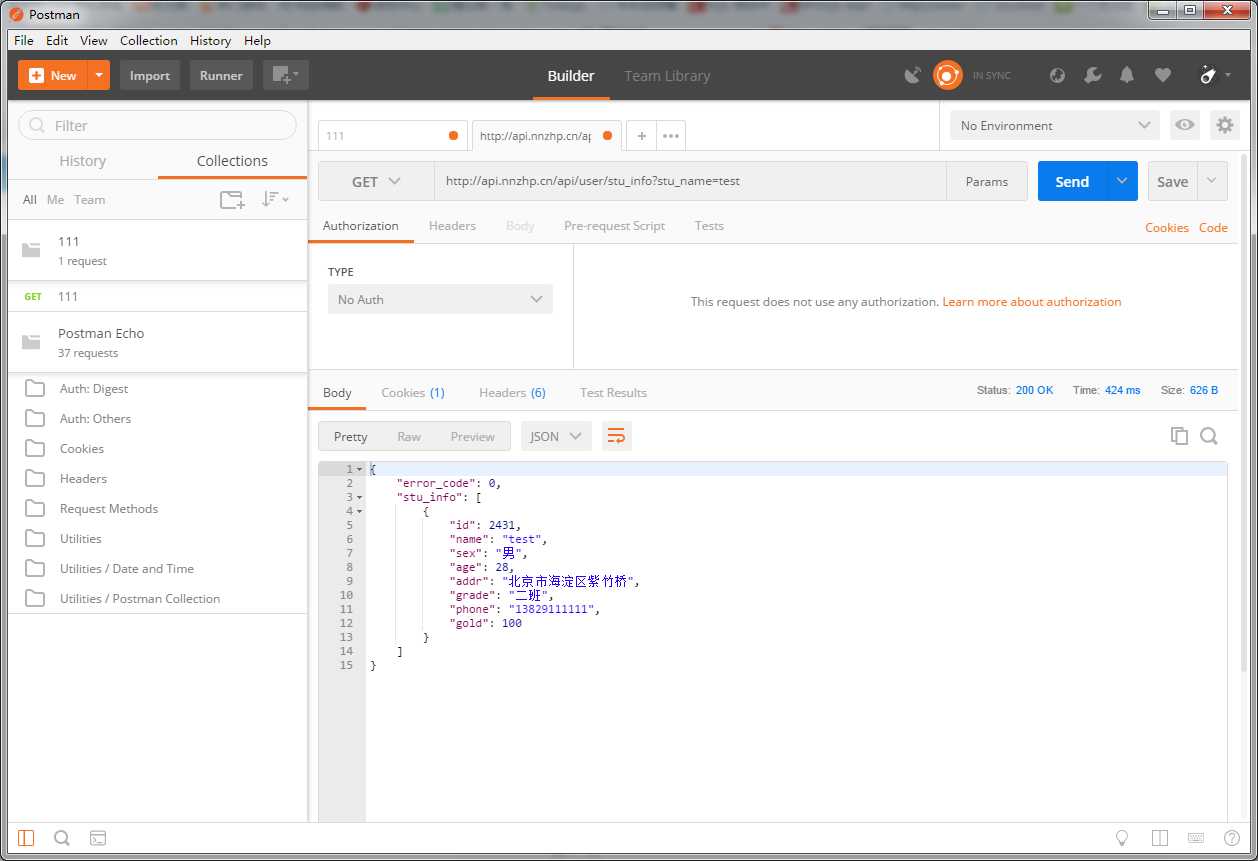
Task: Click the Filter search field
Action: click(x=158, y=125)
